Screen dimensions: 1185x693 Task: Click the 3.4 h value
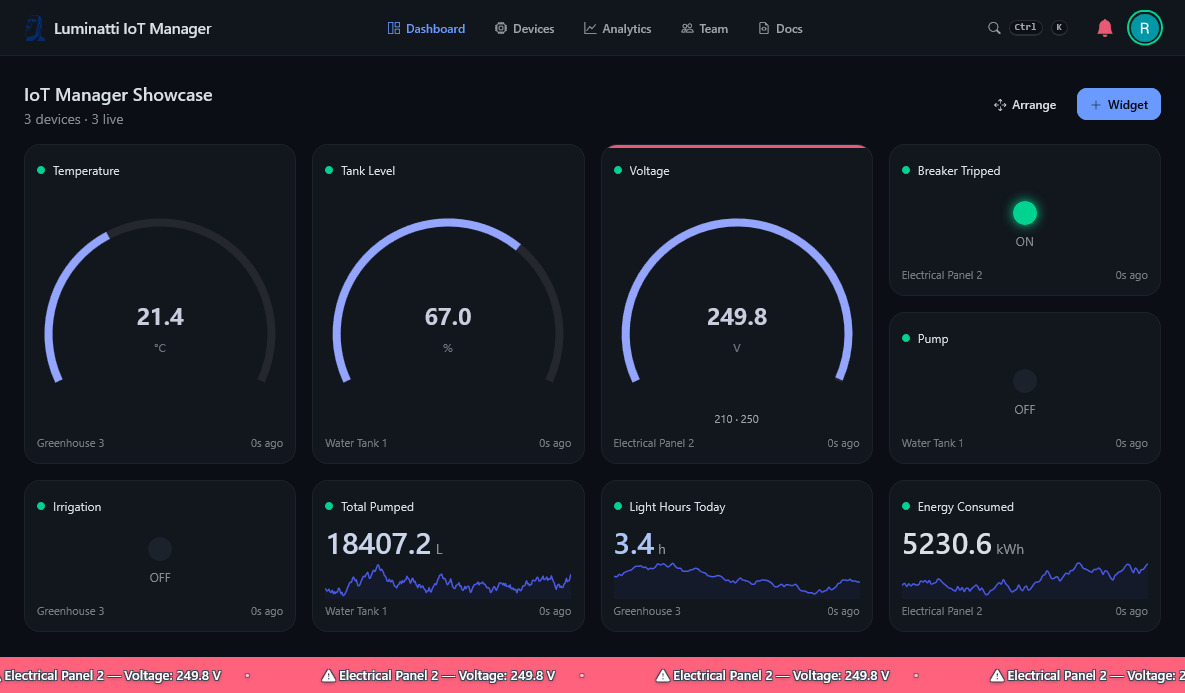pyautogui.click(x=639, y=544)
